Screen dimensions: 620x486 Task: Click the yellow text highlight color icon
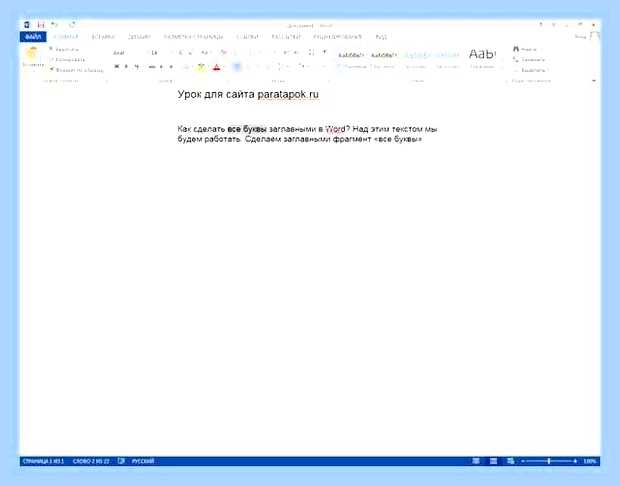pos(201,67)
